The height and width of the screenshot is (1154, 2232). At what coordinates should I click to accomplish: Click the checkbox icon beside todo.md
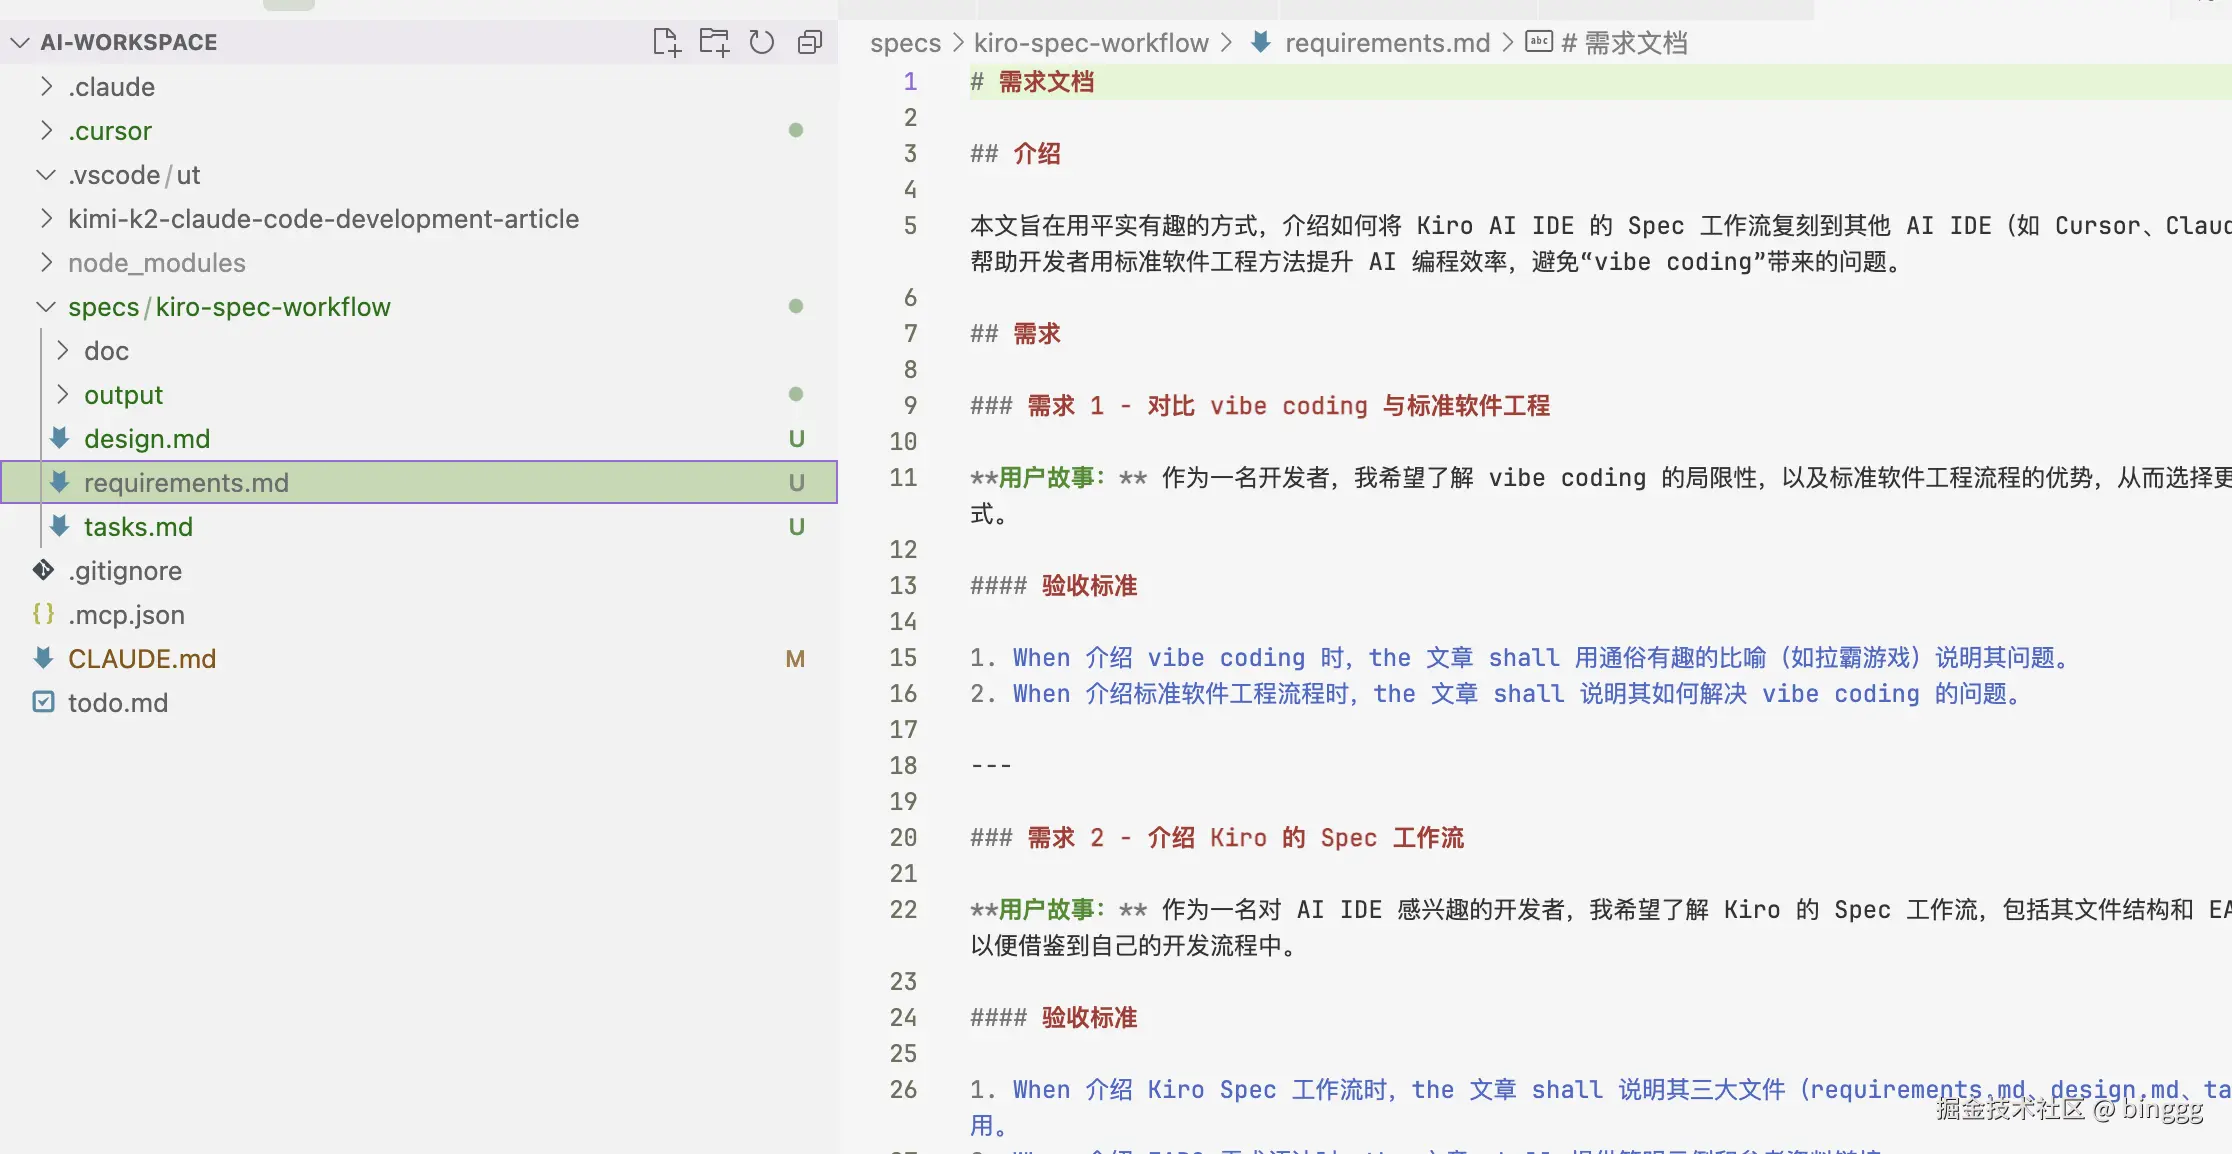click(x=43, y=702)
